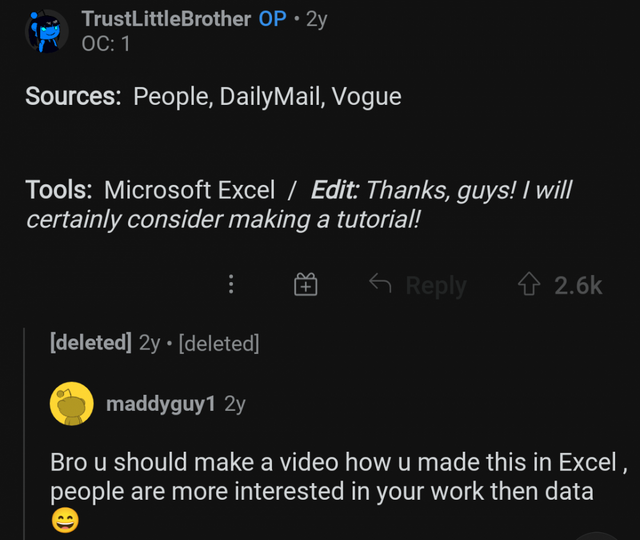Click the 2y timestamp next to maddyguy1
The height and width of the screenshot is (540, 640).
click(235, 404)
